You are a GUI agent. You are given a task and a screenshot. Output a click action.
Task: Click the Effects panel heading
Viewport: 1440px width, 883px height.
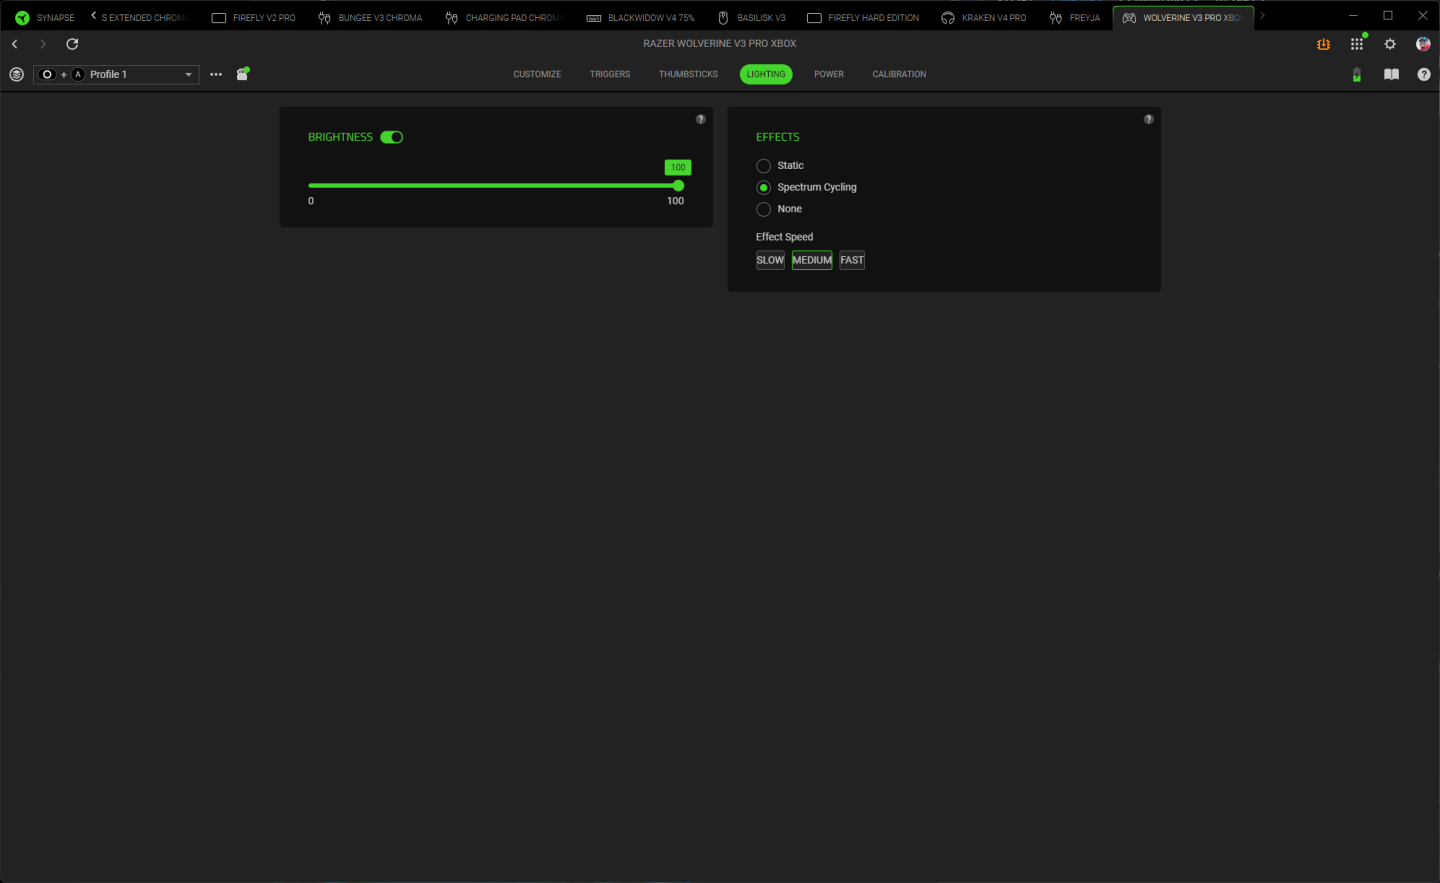coord(778,137)
